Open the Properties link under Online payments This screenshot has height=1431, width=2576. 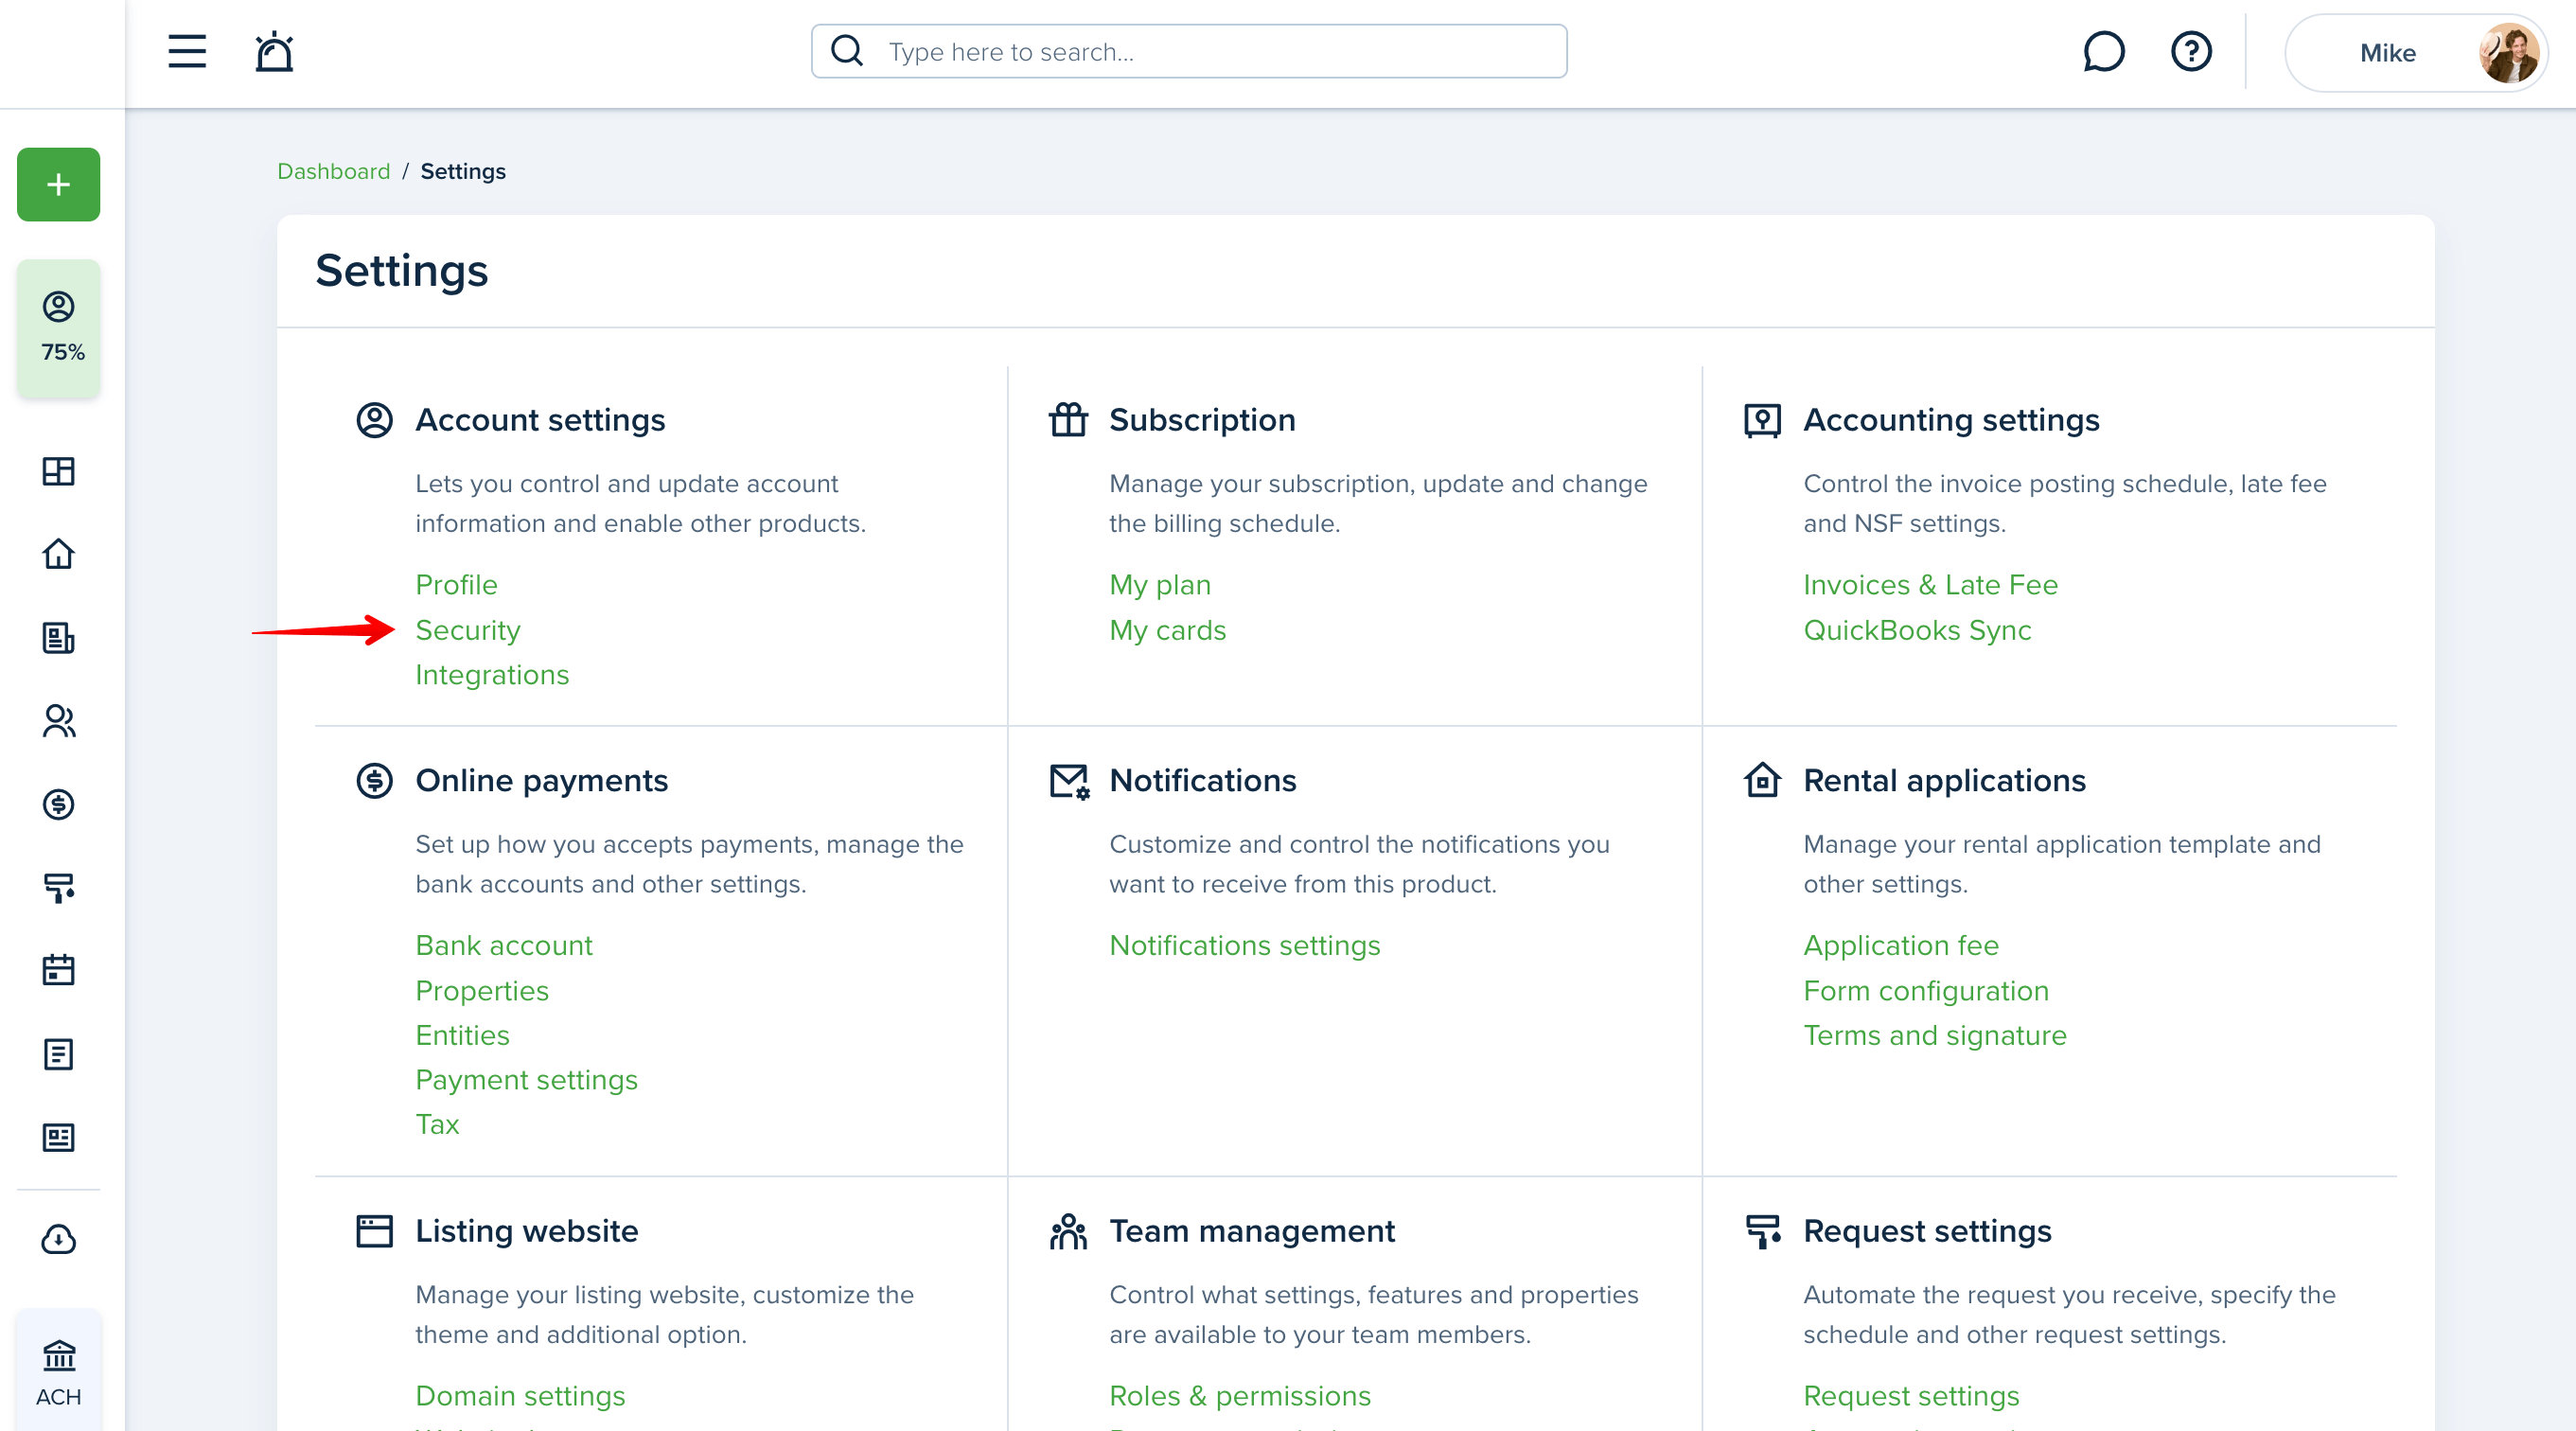click(482, 990)
